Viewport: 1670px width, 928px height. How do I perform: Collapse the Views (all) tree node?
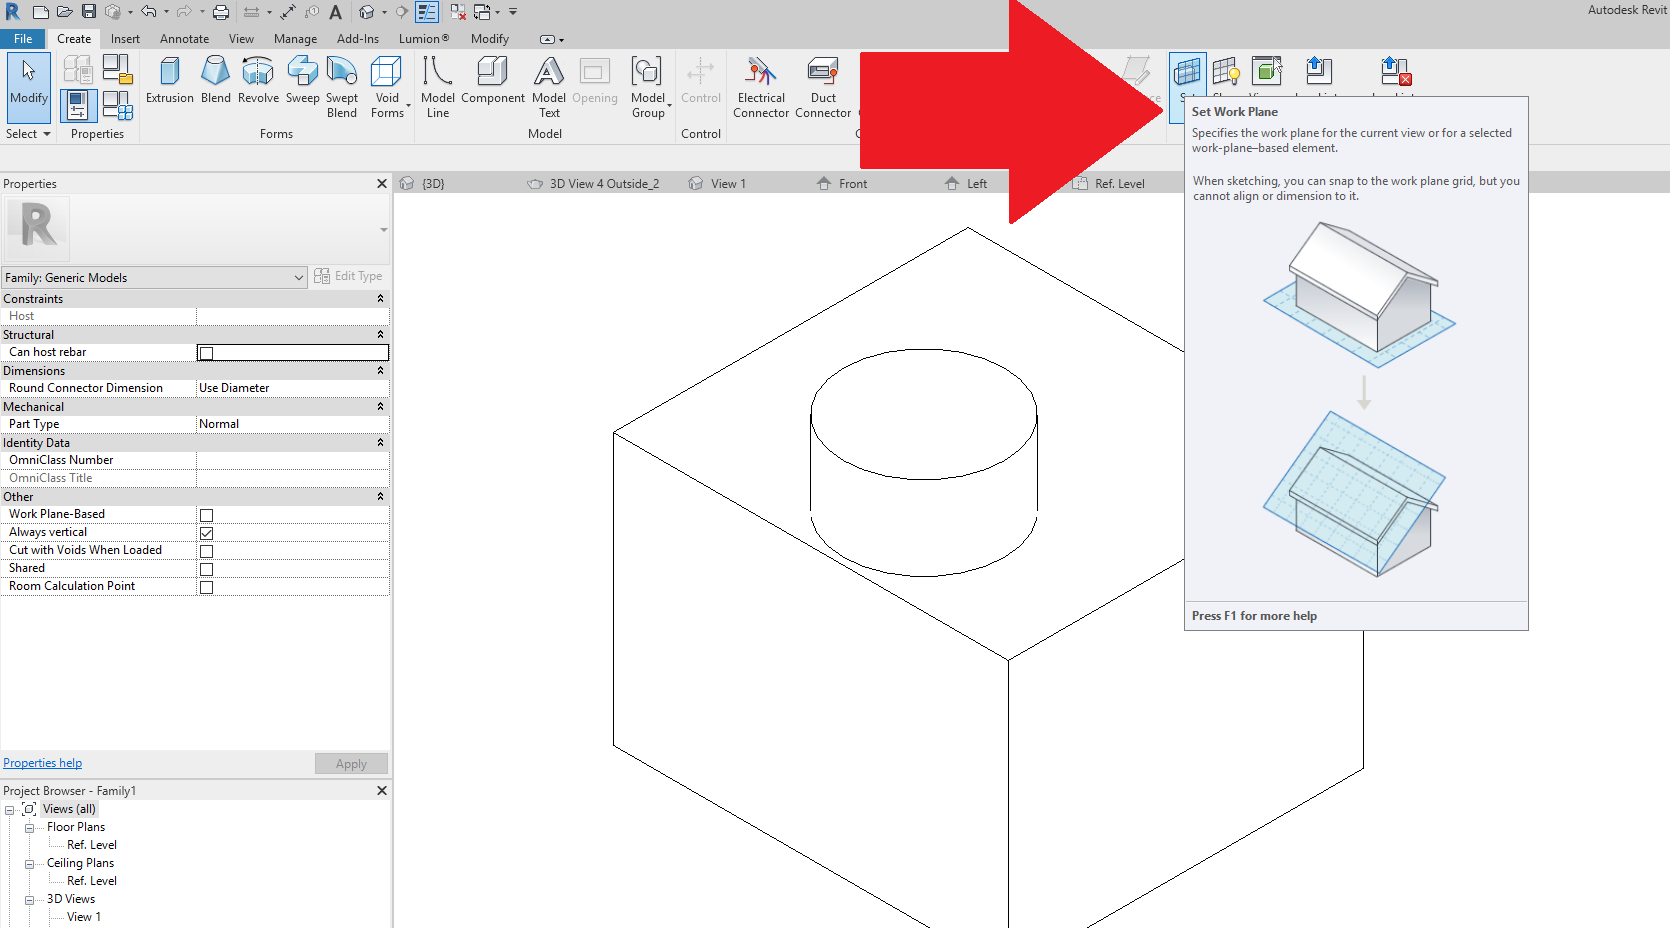[9, 810]
